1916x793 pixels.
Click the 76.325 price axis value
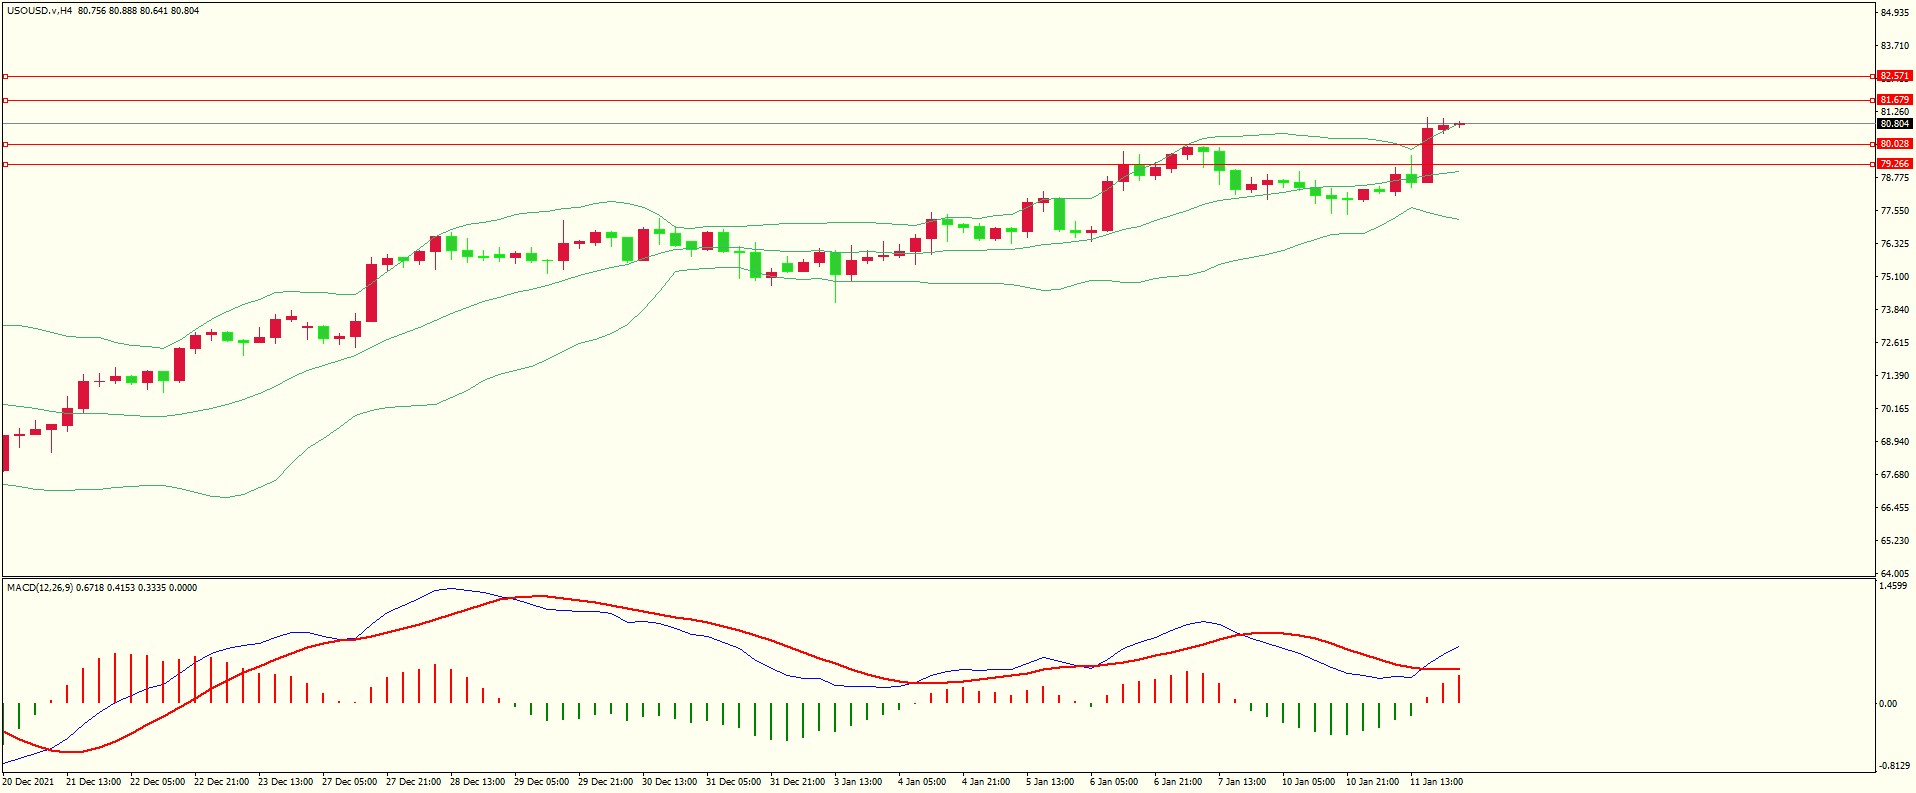click(1895, 244)
